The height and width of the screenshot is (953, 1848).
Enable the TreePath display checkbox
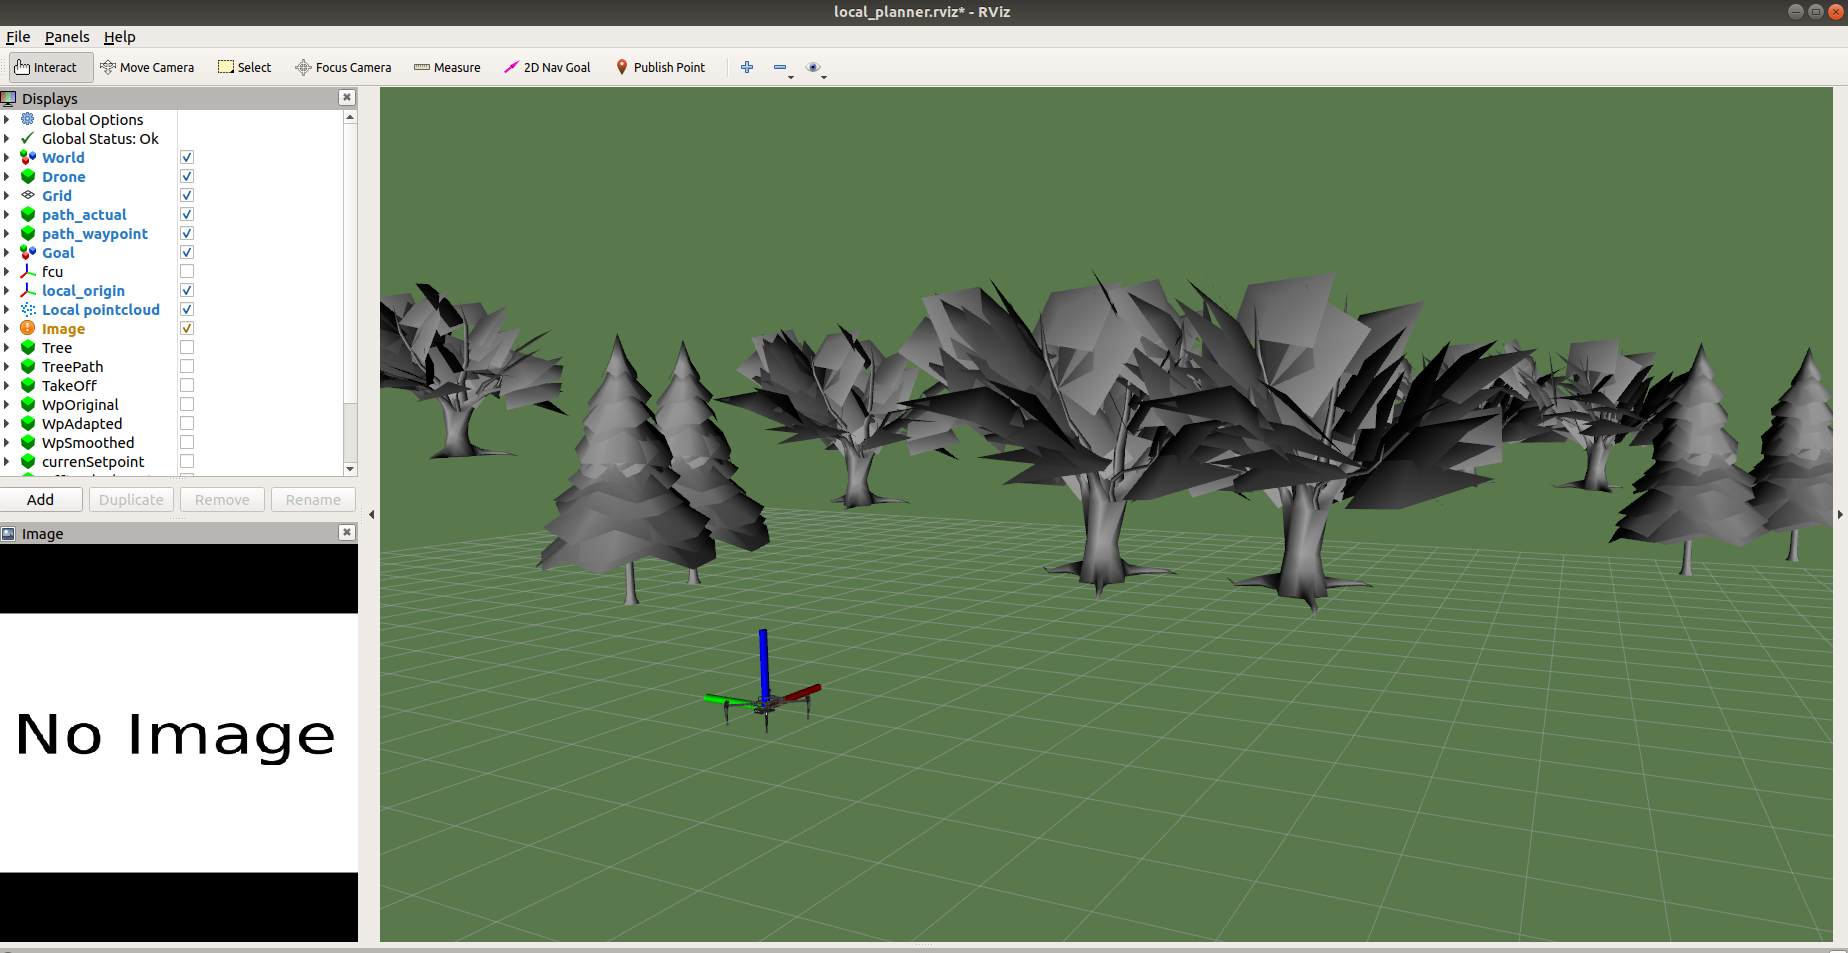pos(187,367)
